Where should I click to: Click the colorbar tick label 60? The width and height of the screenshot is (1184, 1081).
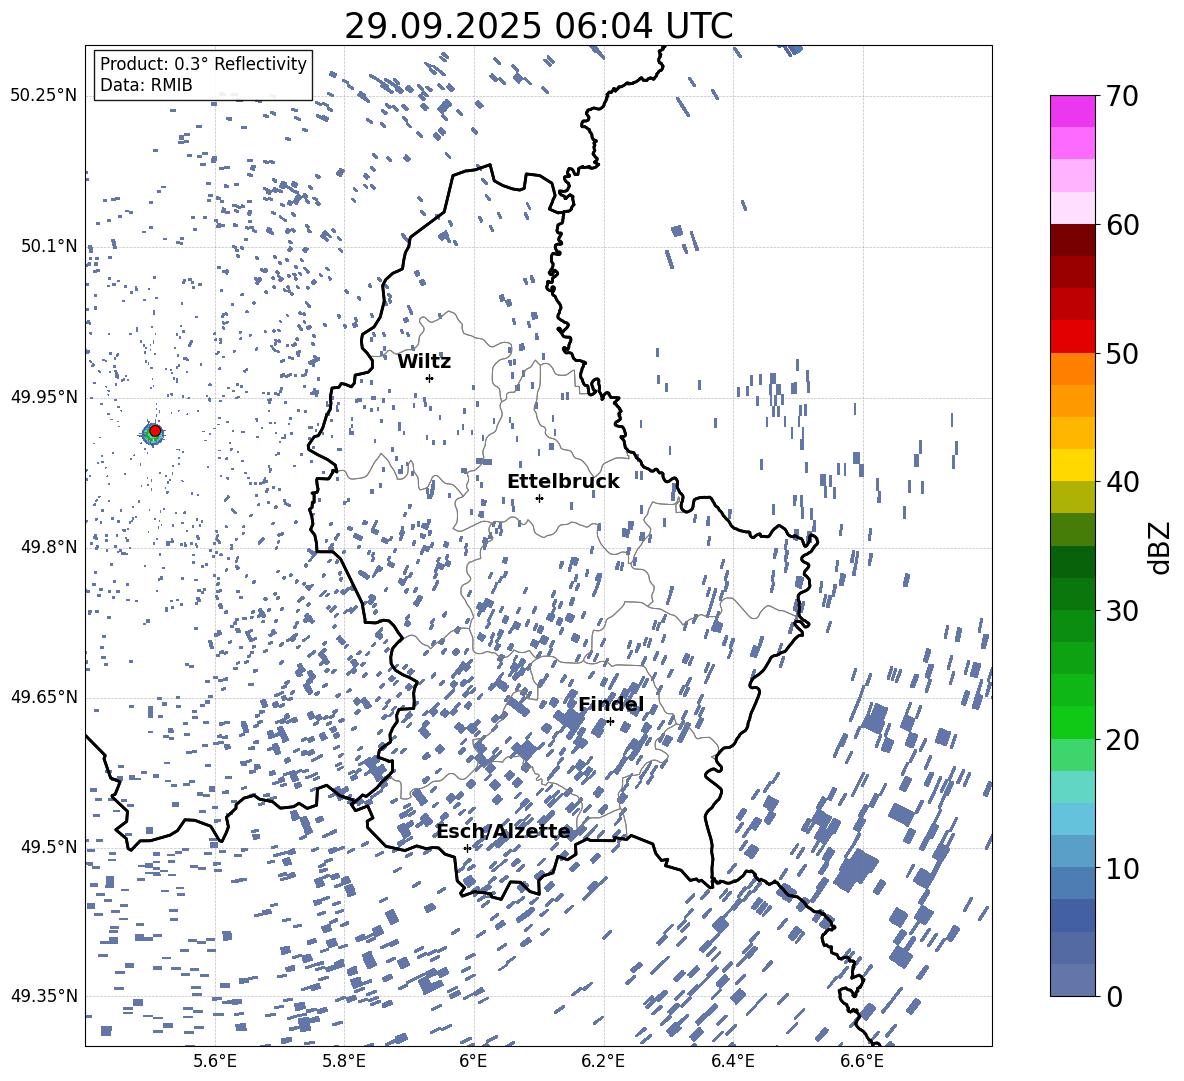1122,225
